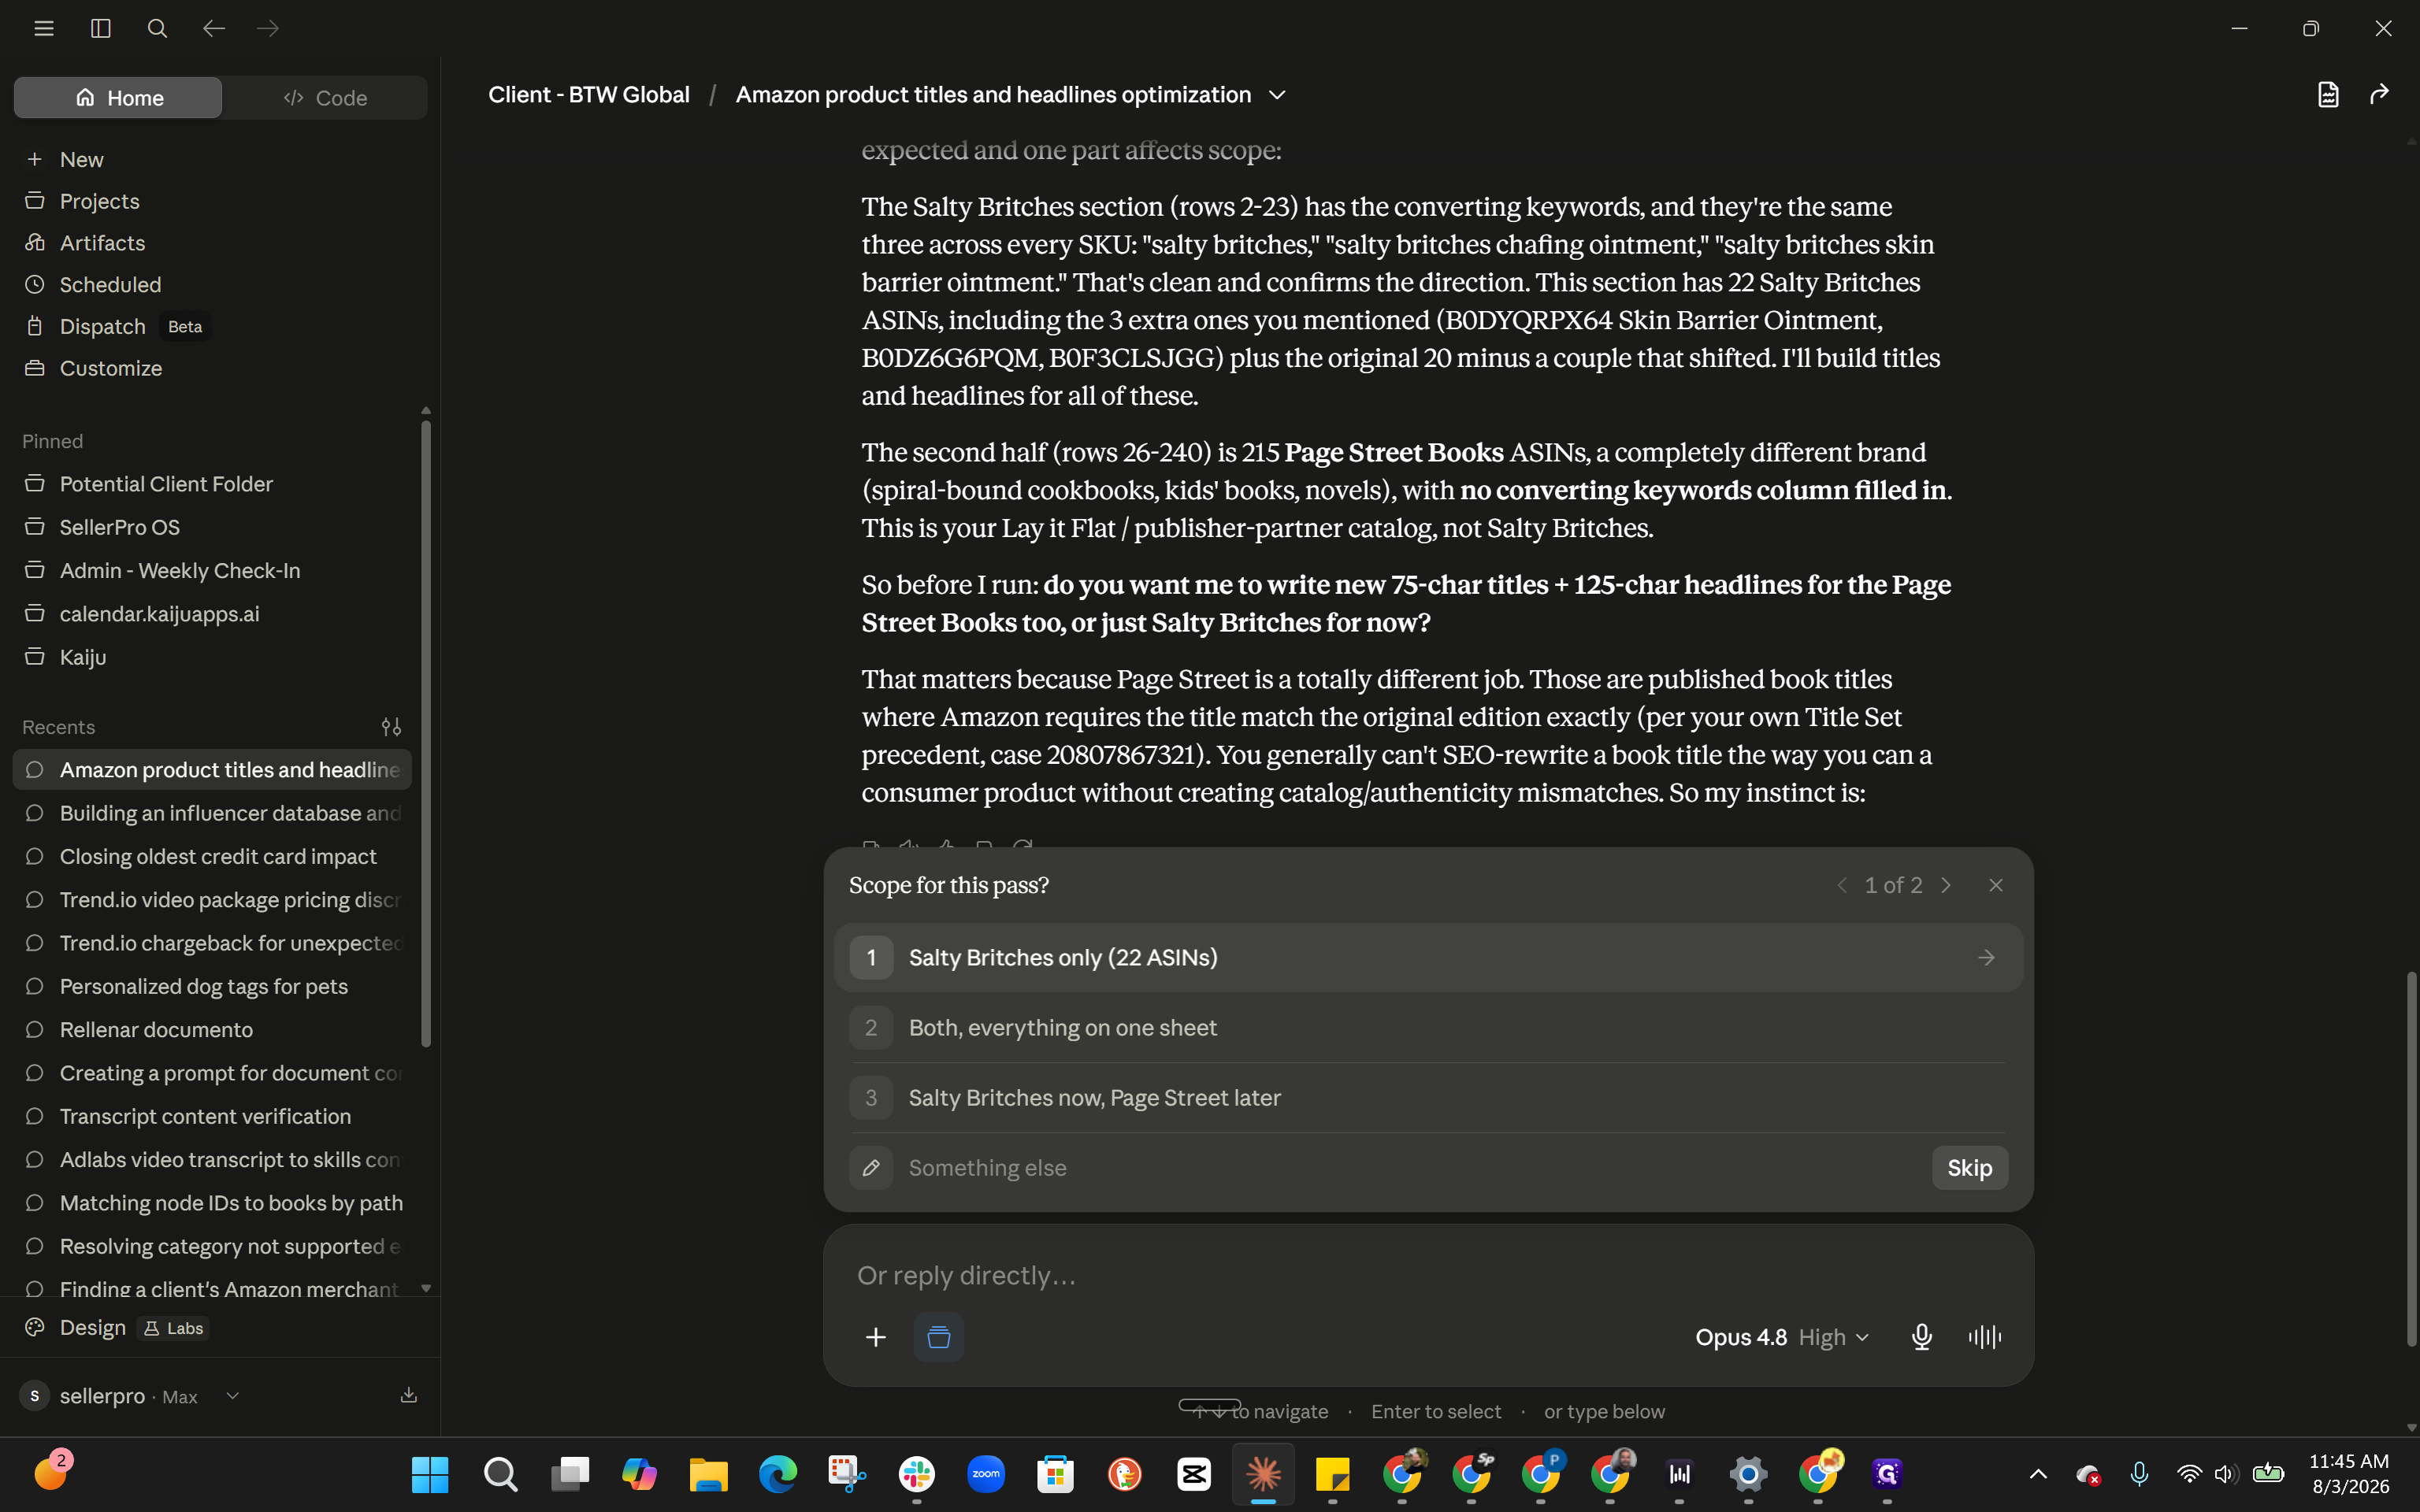Click the pencil icon beside Something else

coord(871,1168)
